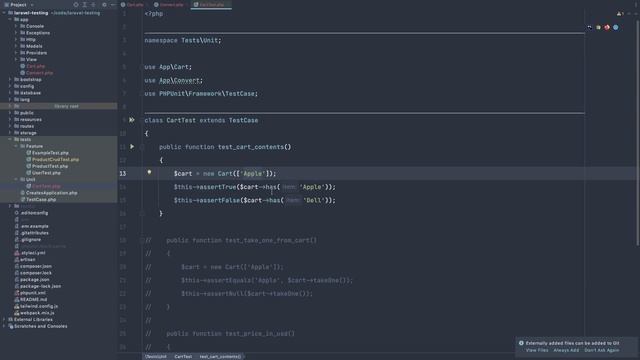Open file in Firefox browser icon
Image resolution: width=640 pixels, height=360 pixels.
coord(607,27)
